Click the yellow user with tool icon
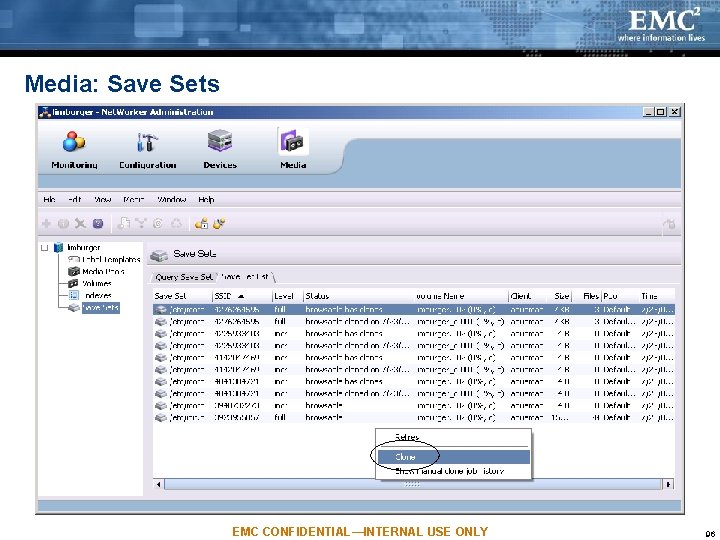This screenshot has height=540, width=720. [219, 224]
